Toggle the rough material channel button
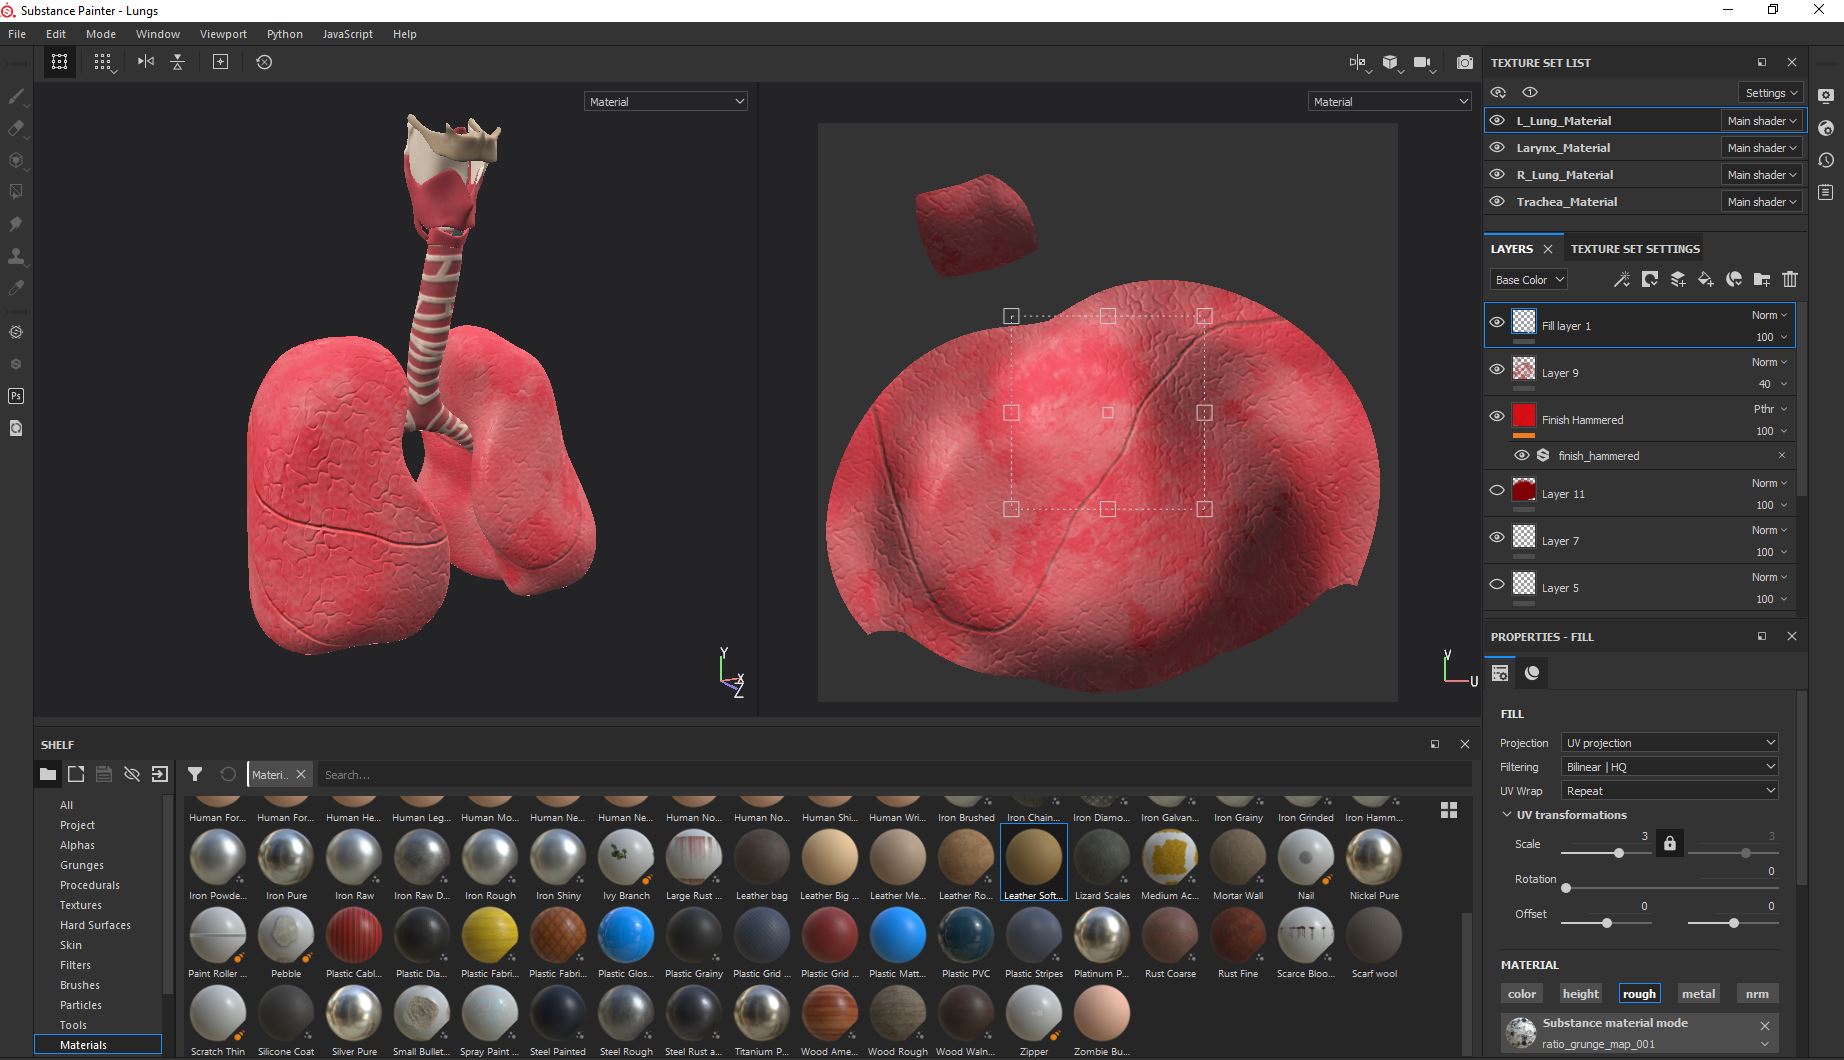1844x1060 pixels. pyautogui.click(x=1639, y=994)
